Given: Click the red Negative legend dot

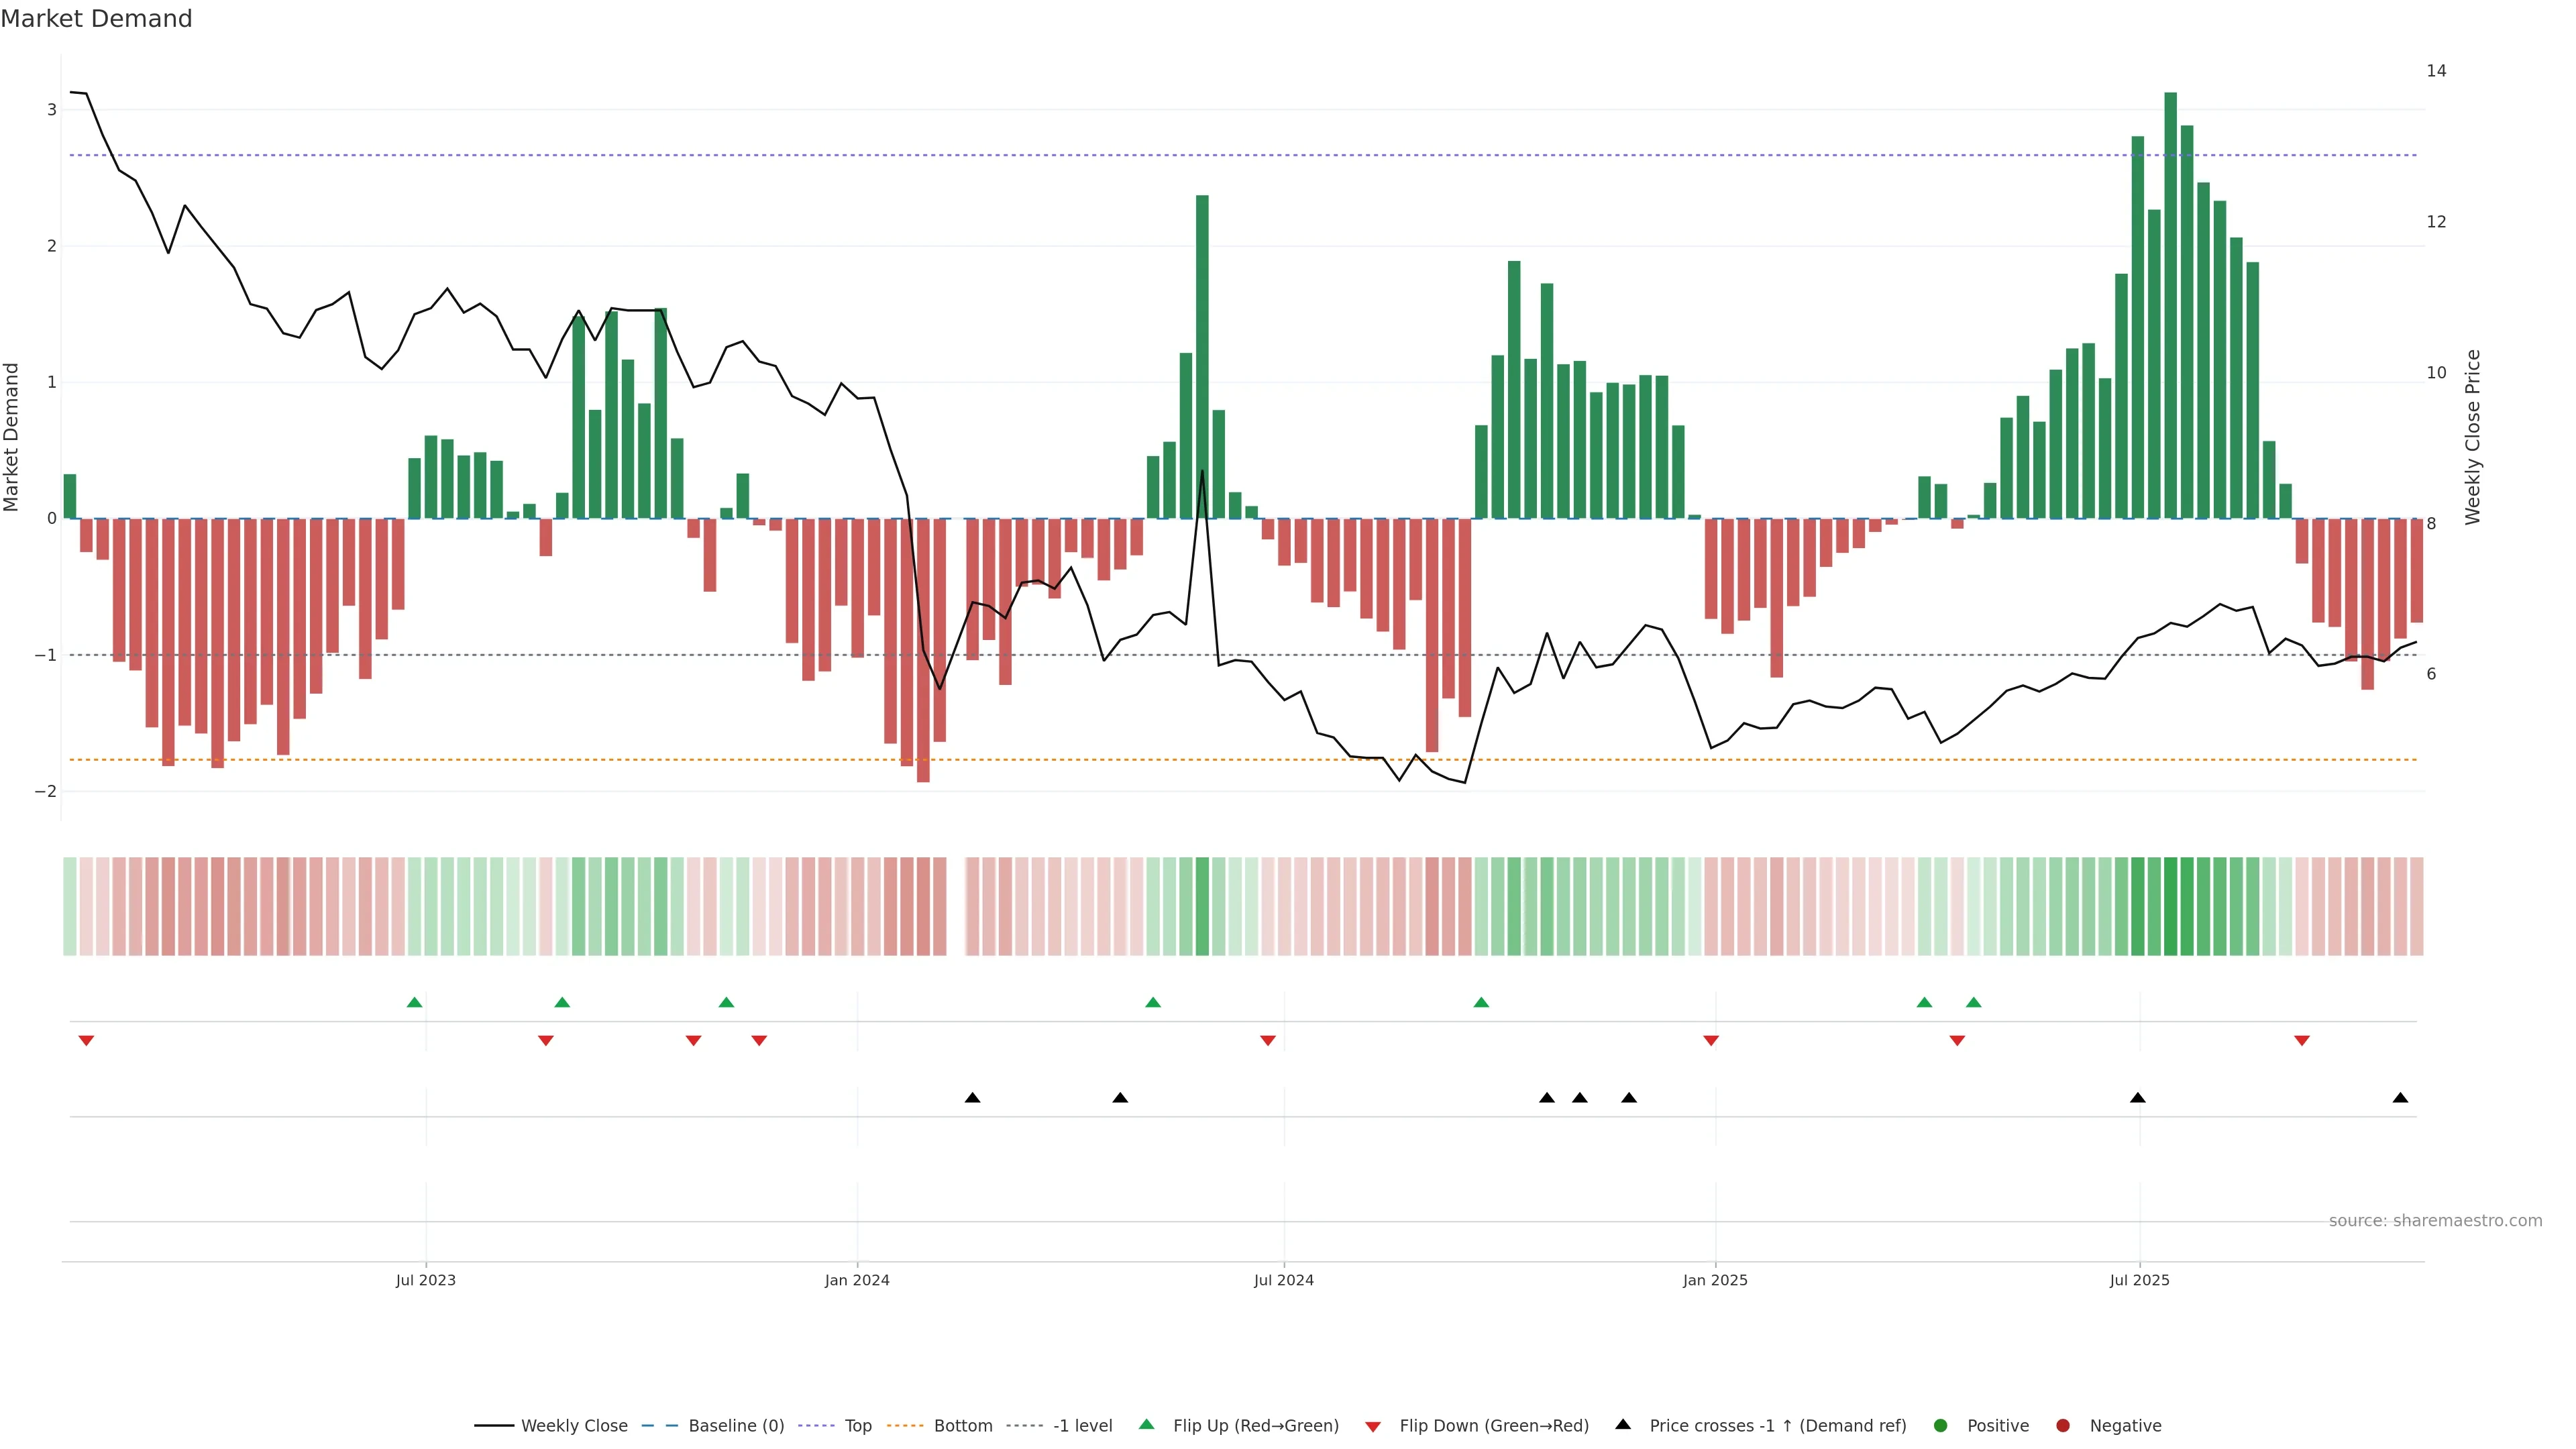Looking at the screenshot, I should pyautogui.click(x=2063, y=1426).
